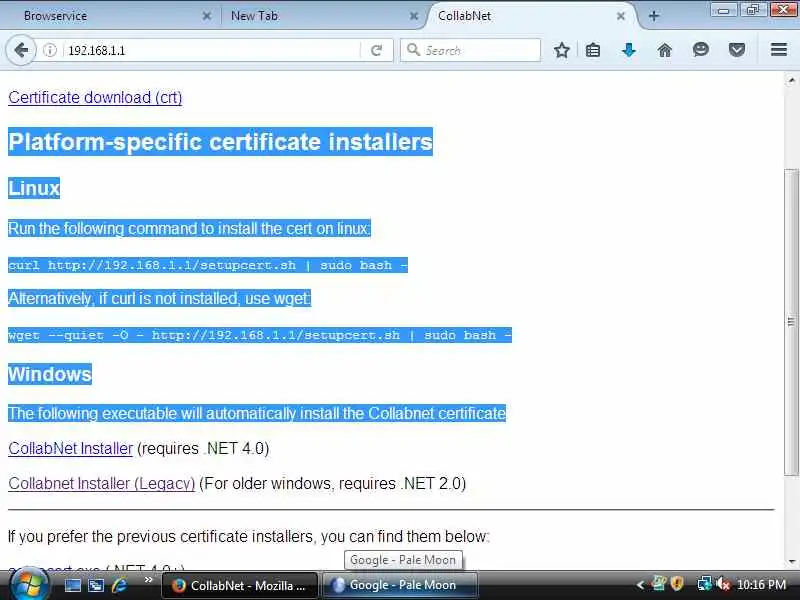Open the downloads arrow icon
Image resolution: width=800 pixels, height=600 pixels.
(629, 50)
